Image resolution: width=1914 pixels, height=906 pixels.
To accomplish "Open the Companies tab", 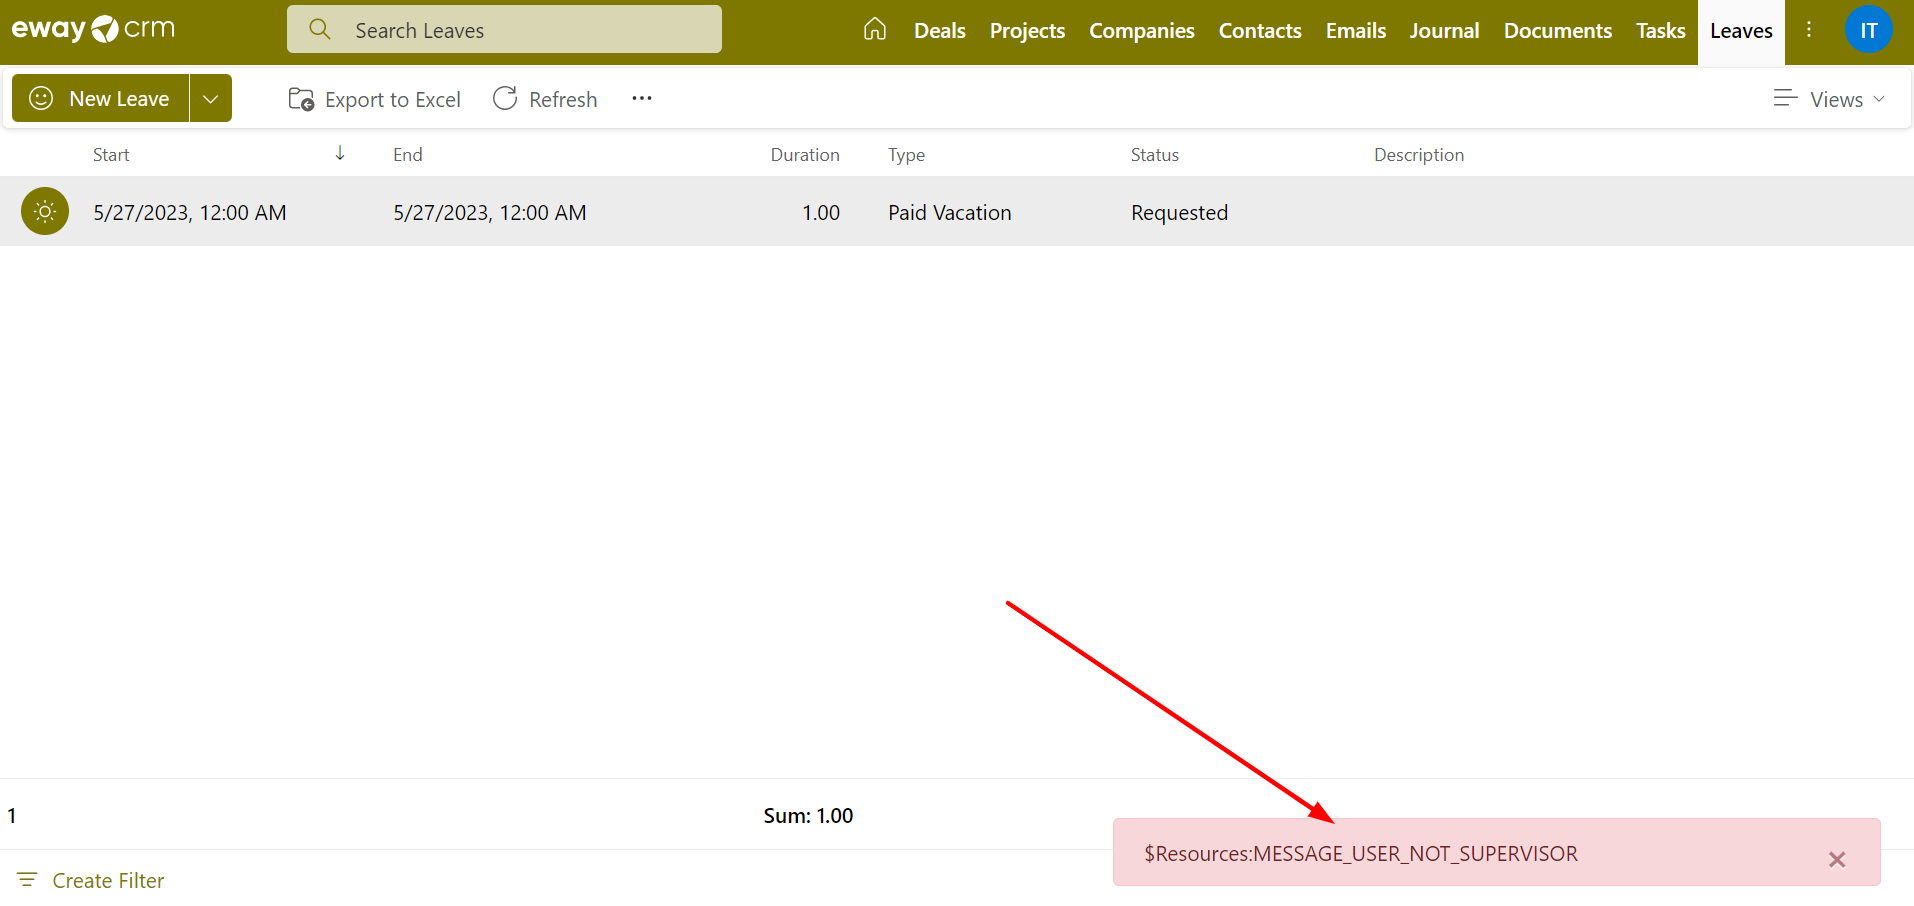I will [1141, 31].
